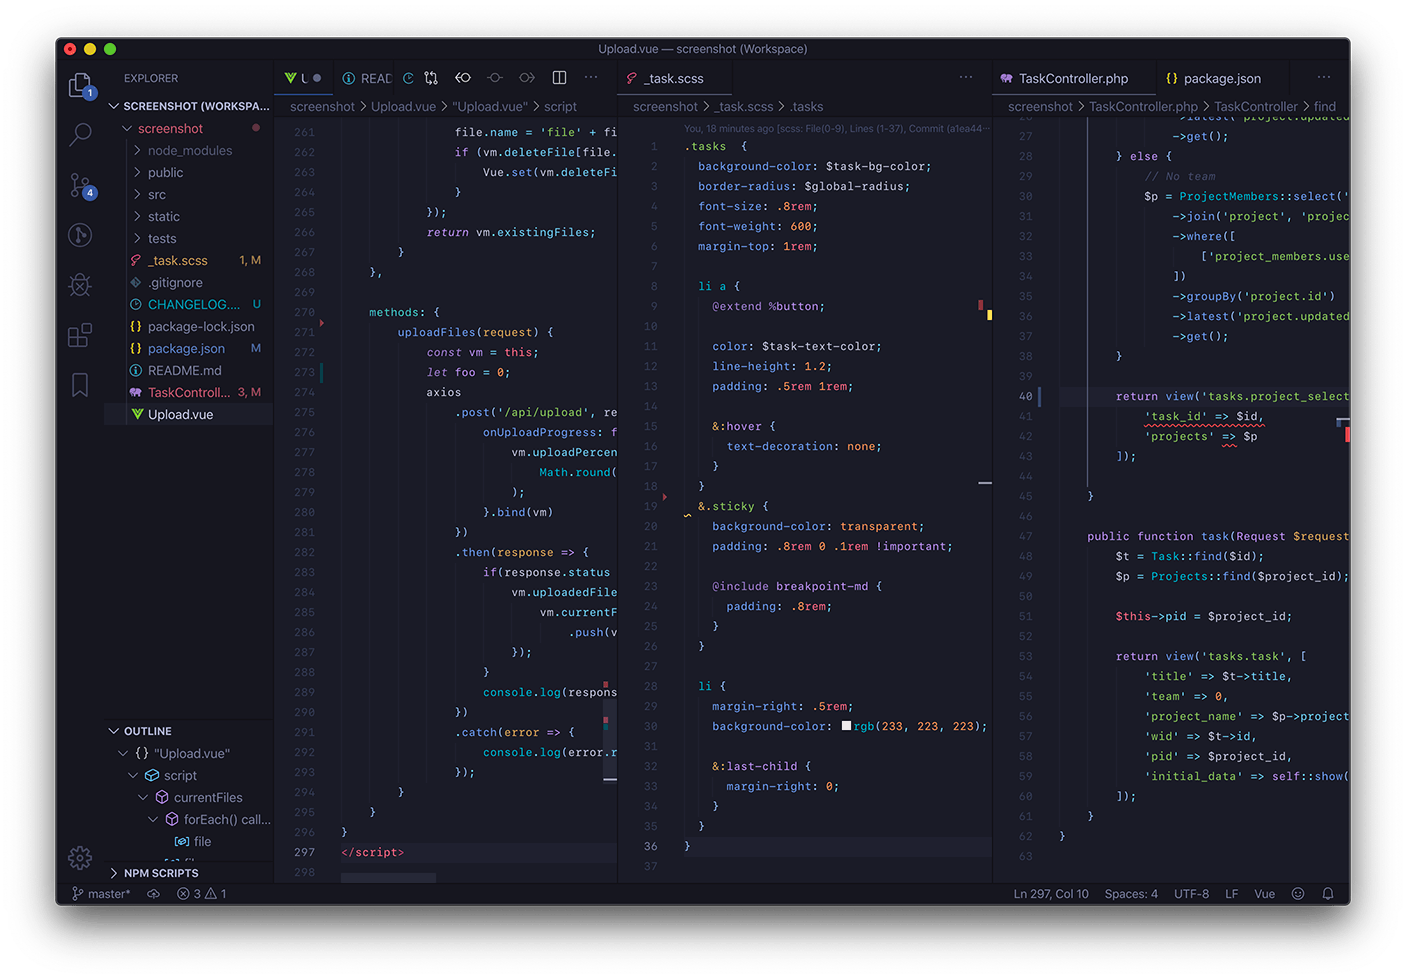Open the Source Control view showing 4 changes
This screenshot has width=1406, height=979.
pos(80,185)
